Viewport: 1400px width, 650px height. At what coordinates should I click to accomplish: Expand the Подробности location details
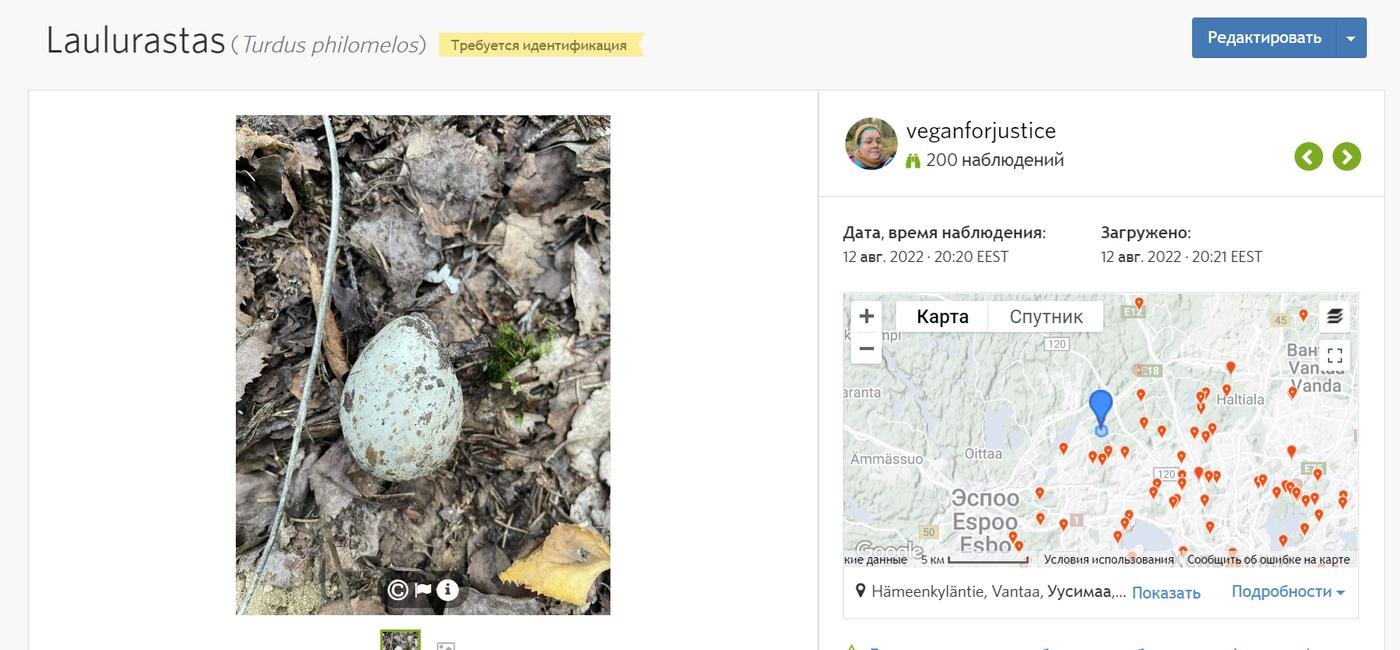pos(1287,592)
